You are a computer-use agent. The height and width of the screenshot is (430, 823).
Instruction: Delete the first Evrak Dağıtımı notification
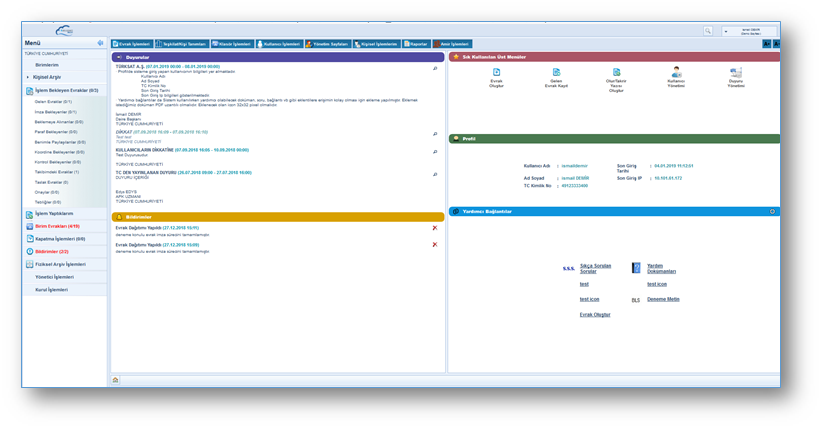435,228
